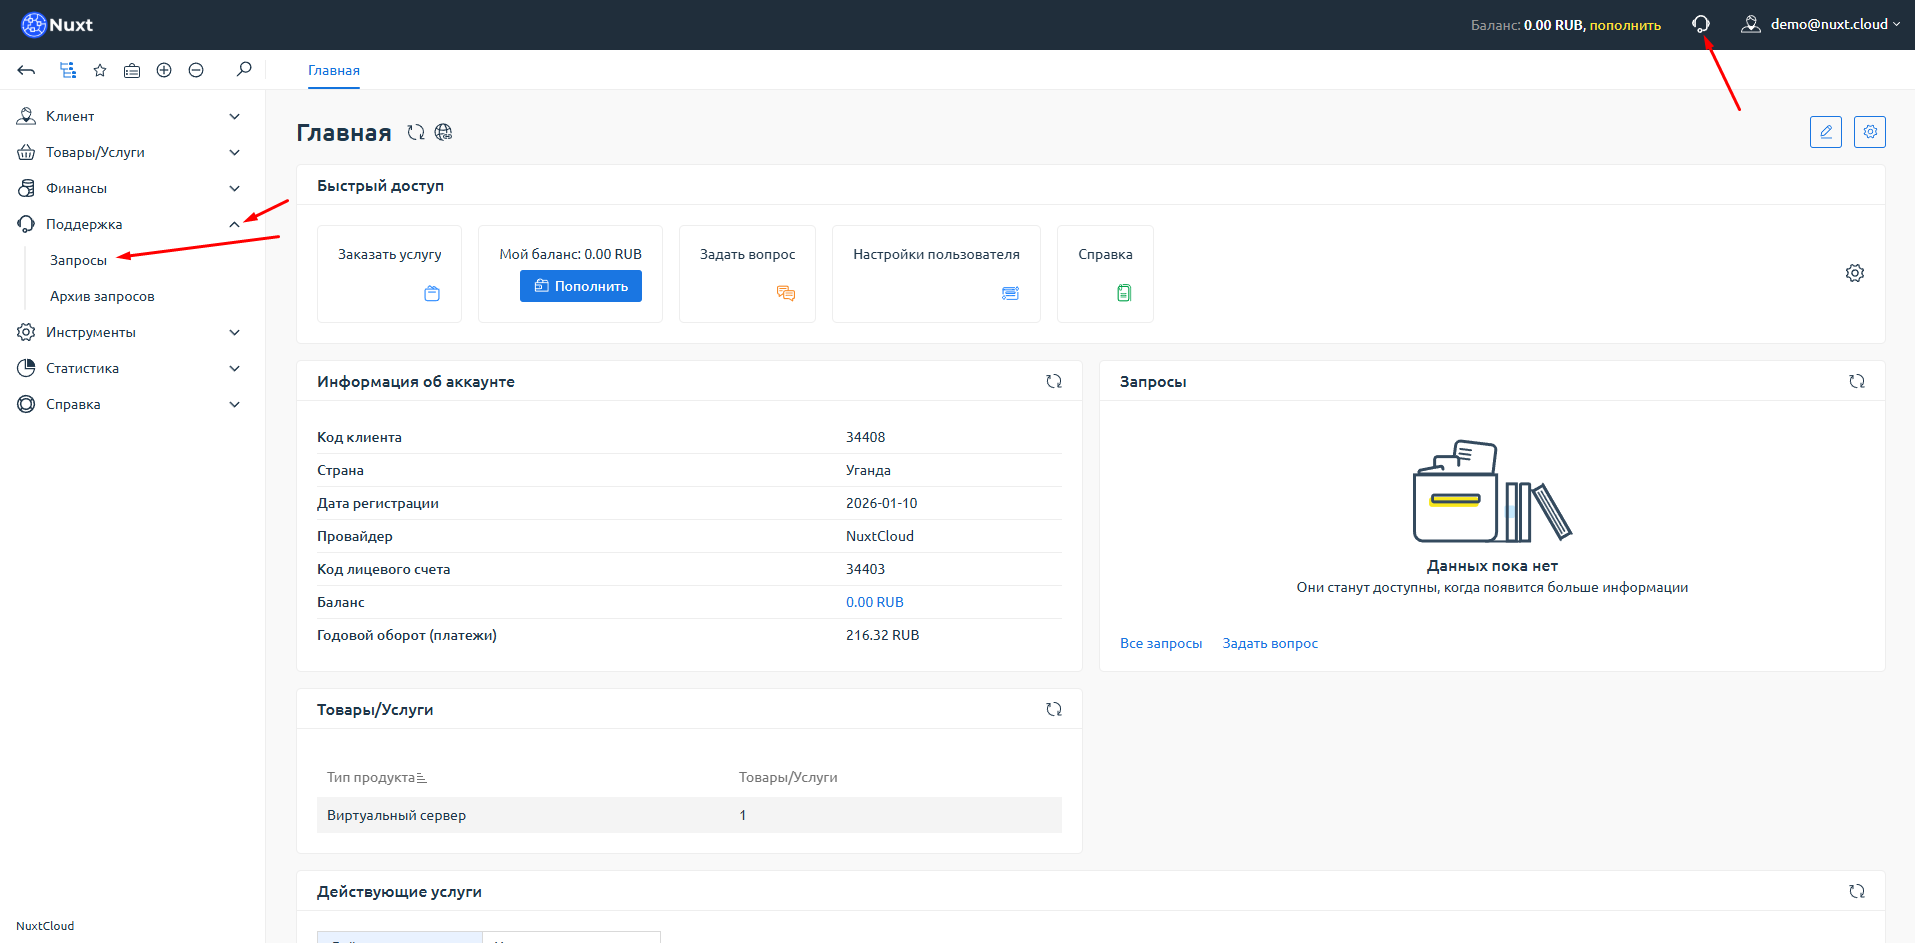Open the favorites star icon
The height and width of the screenshot is (943, 1915).
pyautogui.click(x=100, y=70)
